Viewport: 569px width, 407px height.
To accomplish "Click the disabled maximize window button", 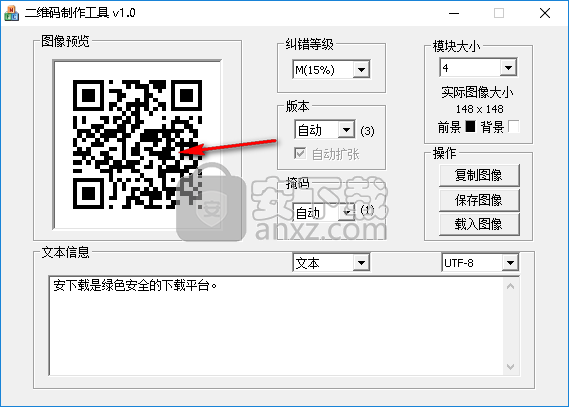I will pos(499,13).
